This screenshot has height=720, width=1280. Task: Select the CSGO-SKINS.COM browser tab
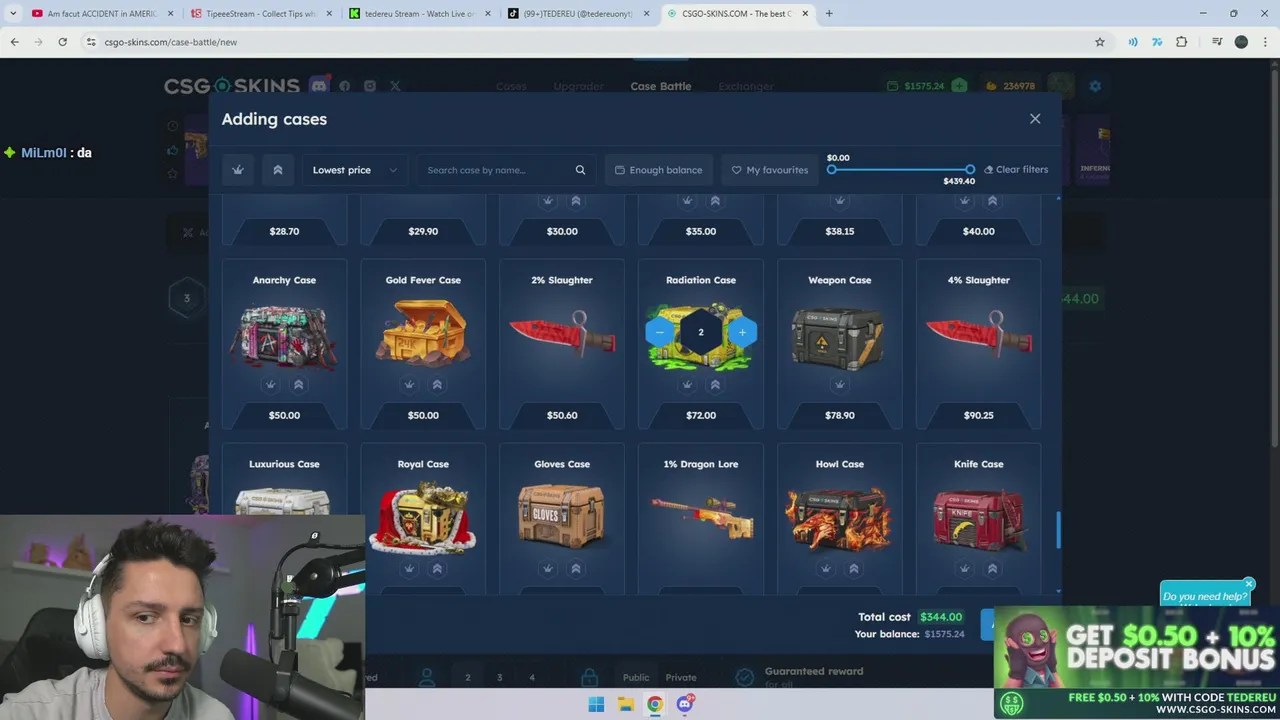click(738, 14)
